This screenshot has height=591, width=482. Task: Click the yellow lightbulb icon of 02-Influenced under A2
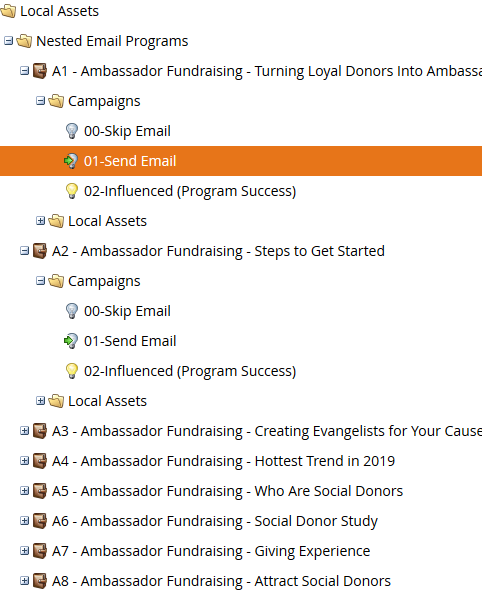pyautogui.click(x=72, y=371)
